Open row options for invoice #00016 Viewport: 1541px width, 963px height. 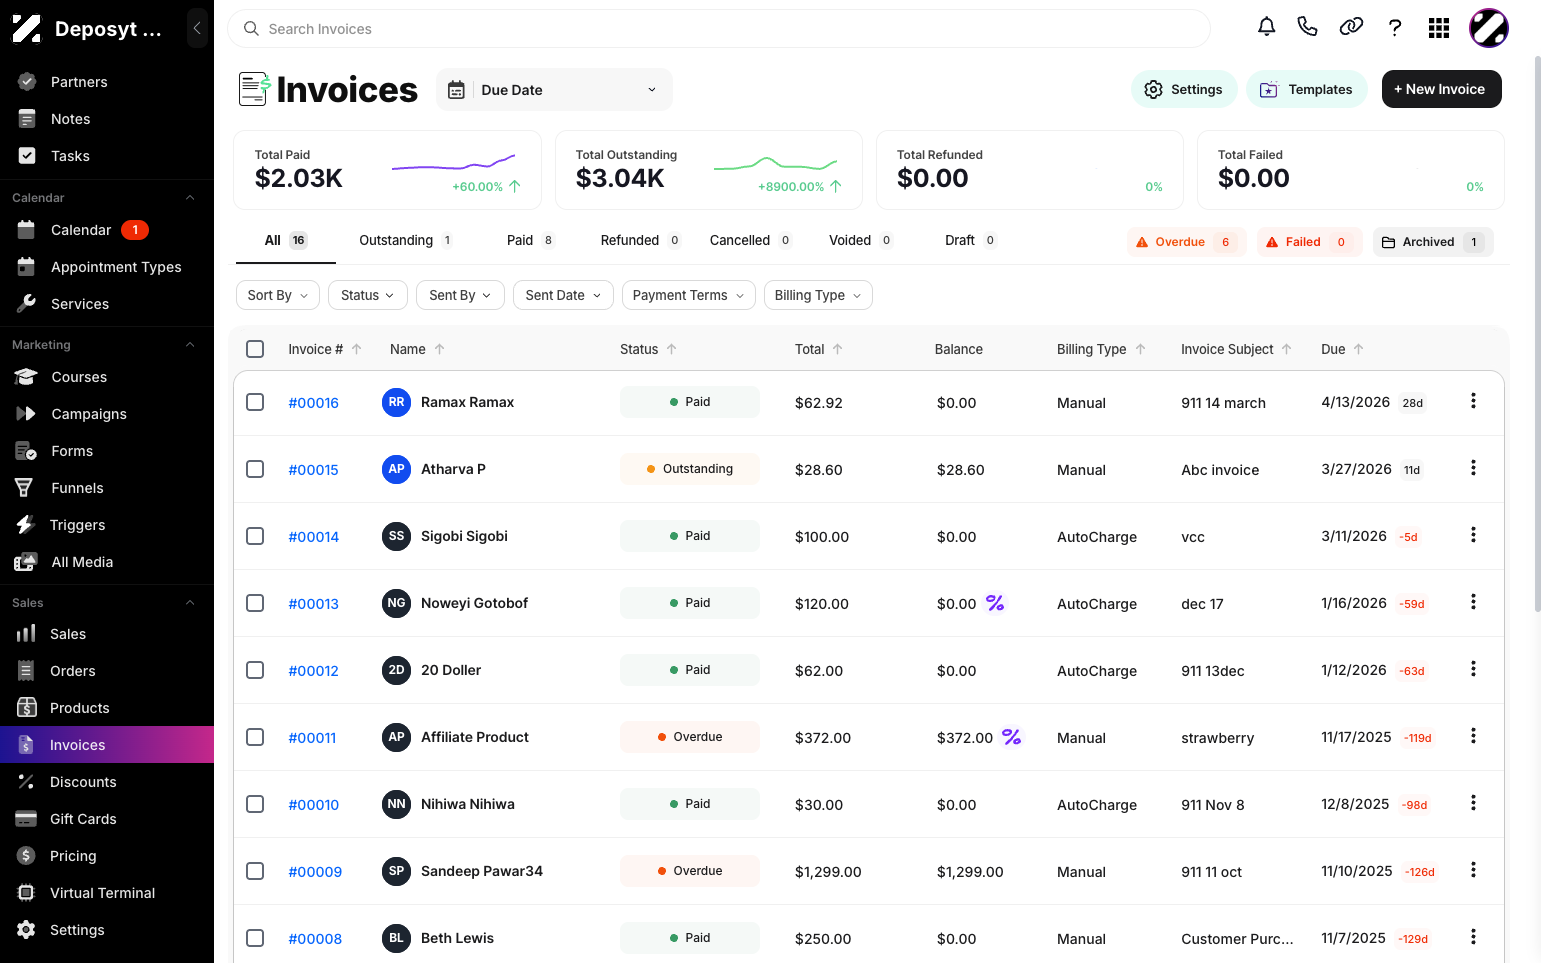coord(1473,401)
